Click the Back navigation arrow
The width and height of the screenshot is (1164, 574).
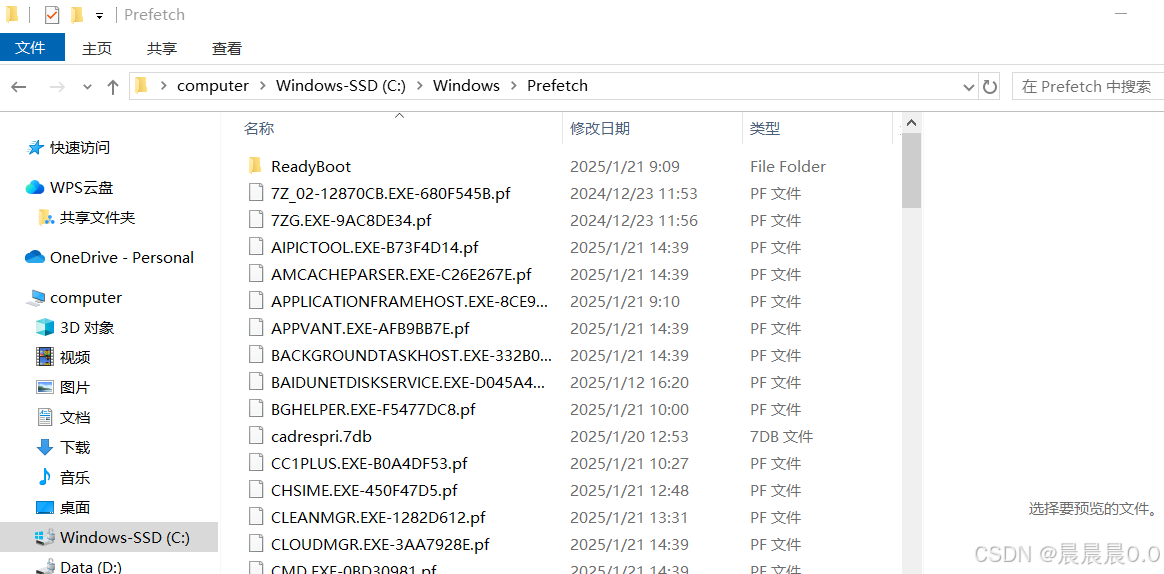click(x=19, y=87)
